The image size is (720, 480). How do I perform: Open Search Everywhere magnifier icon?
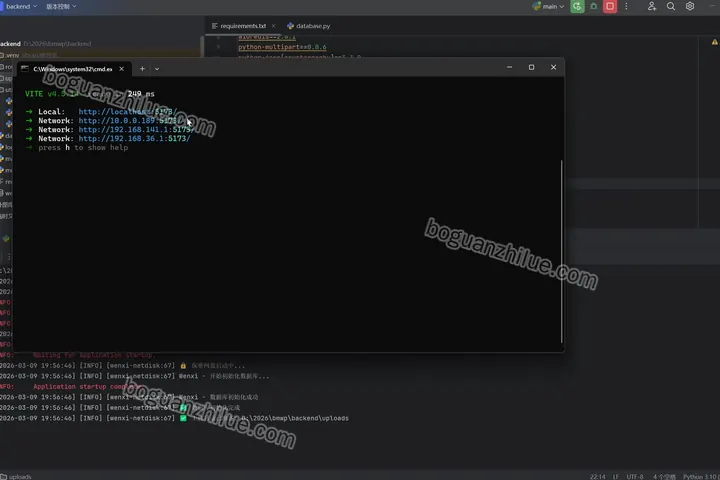point(671,6)
